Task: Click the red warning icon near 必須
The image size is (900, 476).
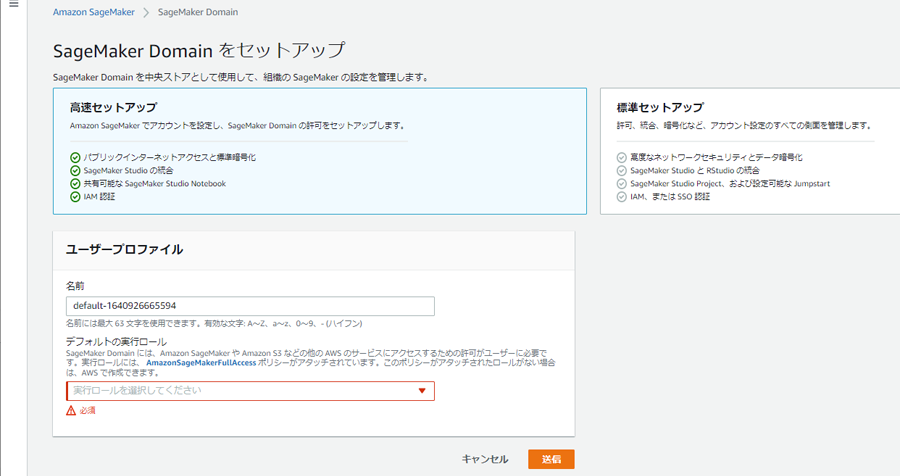Action: (x=71, y=411)
